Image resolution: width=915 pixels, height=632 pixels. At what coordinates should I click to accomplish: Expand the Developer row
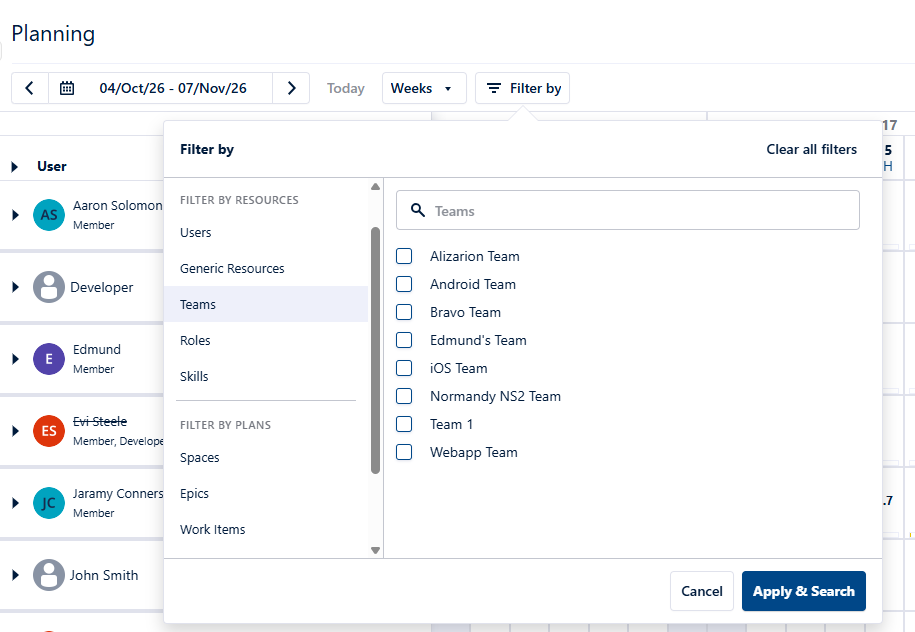[15, 287]
